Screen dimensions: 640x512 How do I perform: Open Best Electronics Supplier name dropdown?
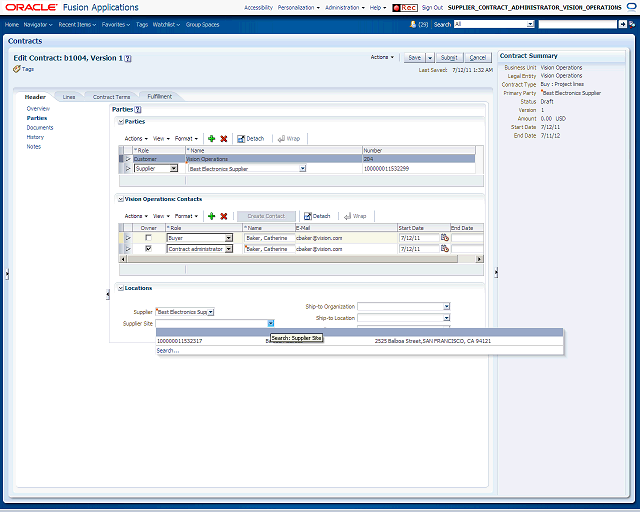[x=302, y=168]
